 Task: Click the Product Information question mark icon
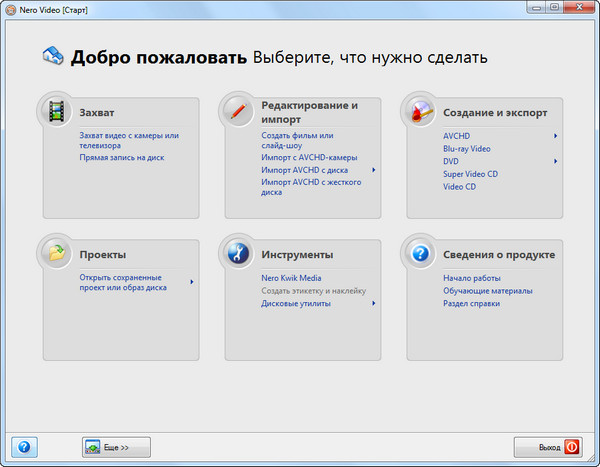point(421,253)
